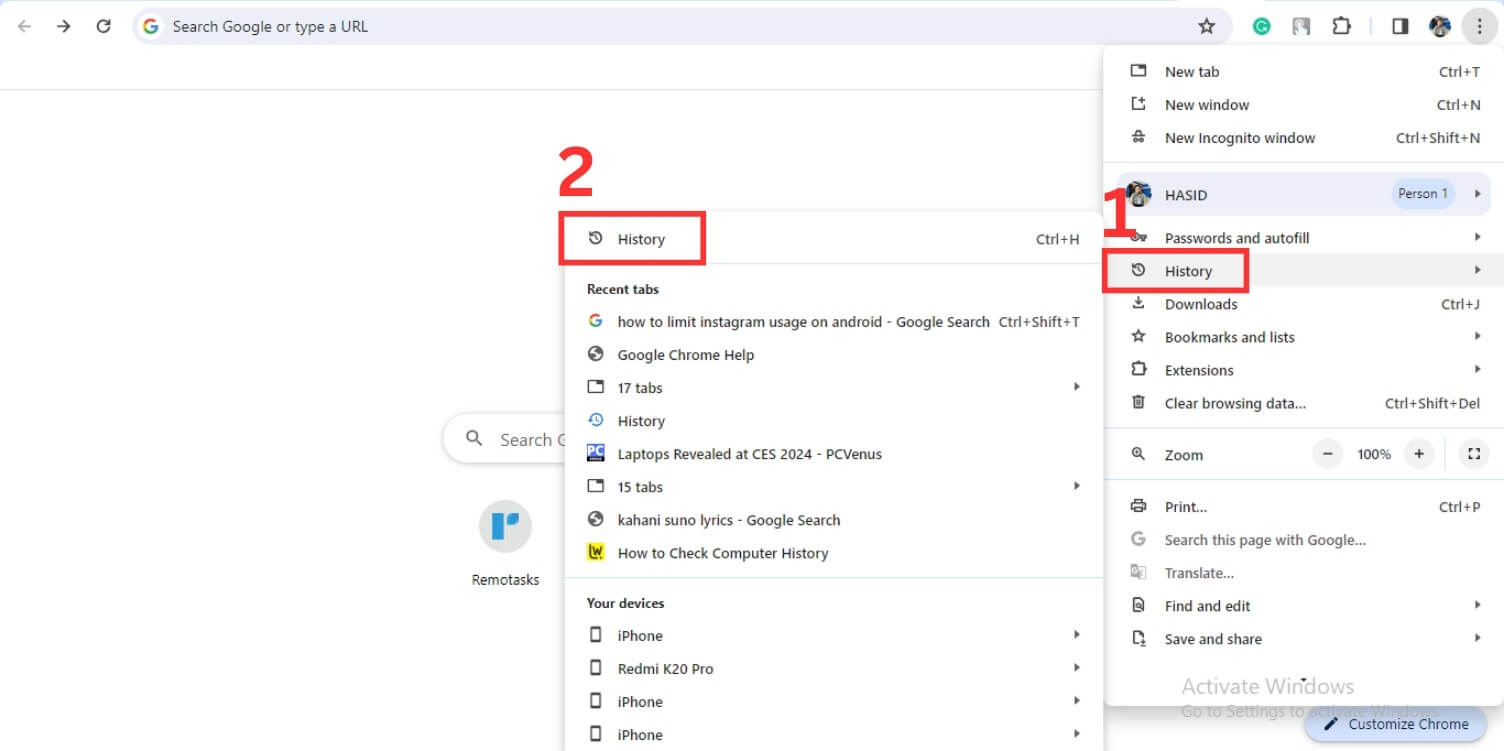The image size is (1504, 751).
Task: Open Downloads from menu
Action: click(1303, 304)
